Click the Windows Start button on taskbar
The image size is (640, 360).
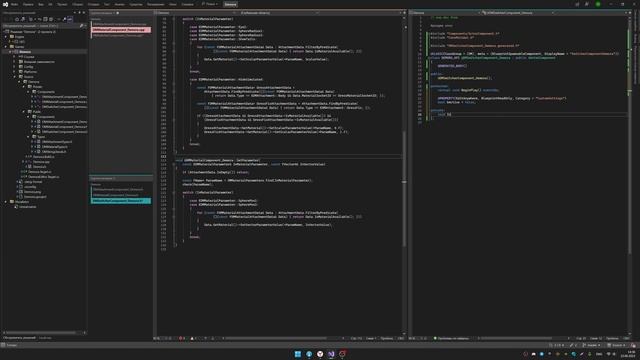(x=298, y=354)
